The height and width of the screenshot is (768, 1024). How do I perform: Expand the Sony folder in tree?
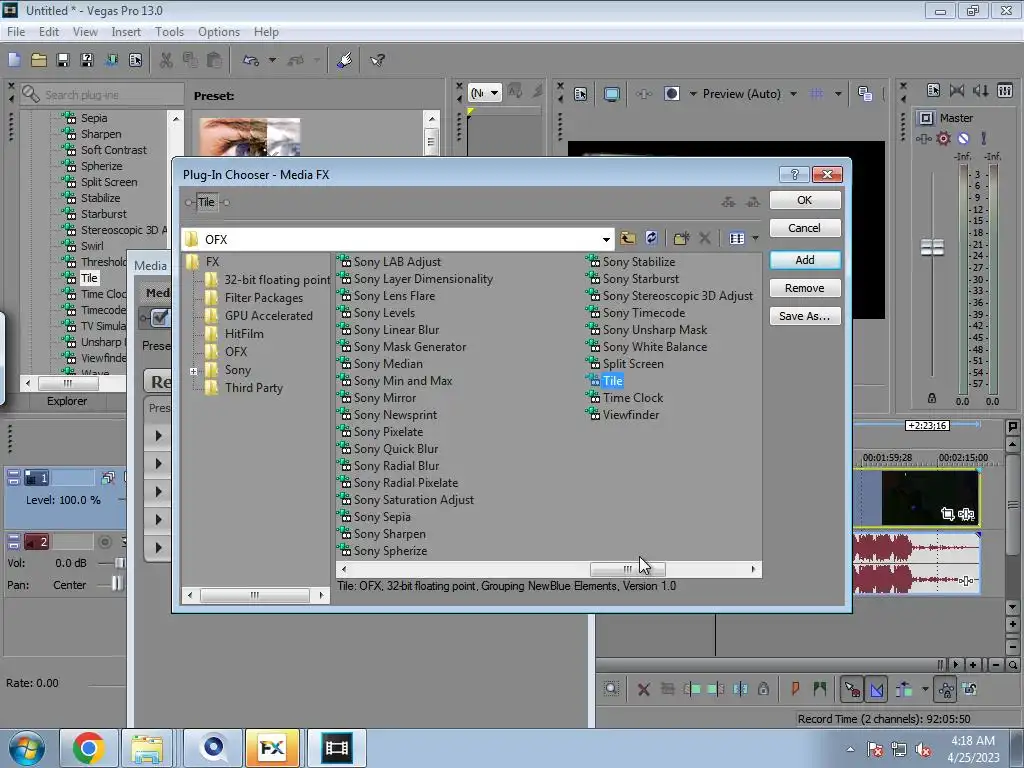(193, 371)
